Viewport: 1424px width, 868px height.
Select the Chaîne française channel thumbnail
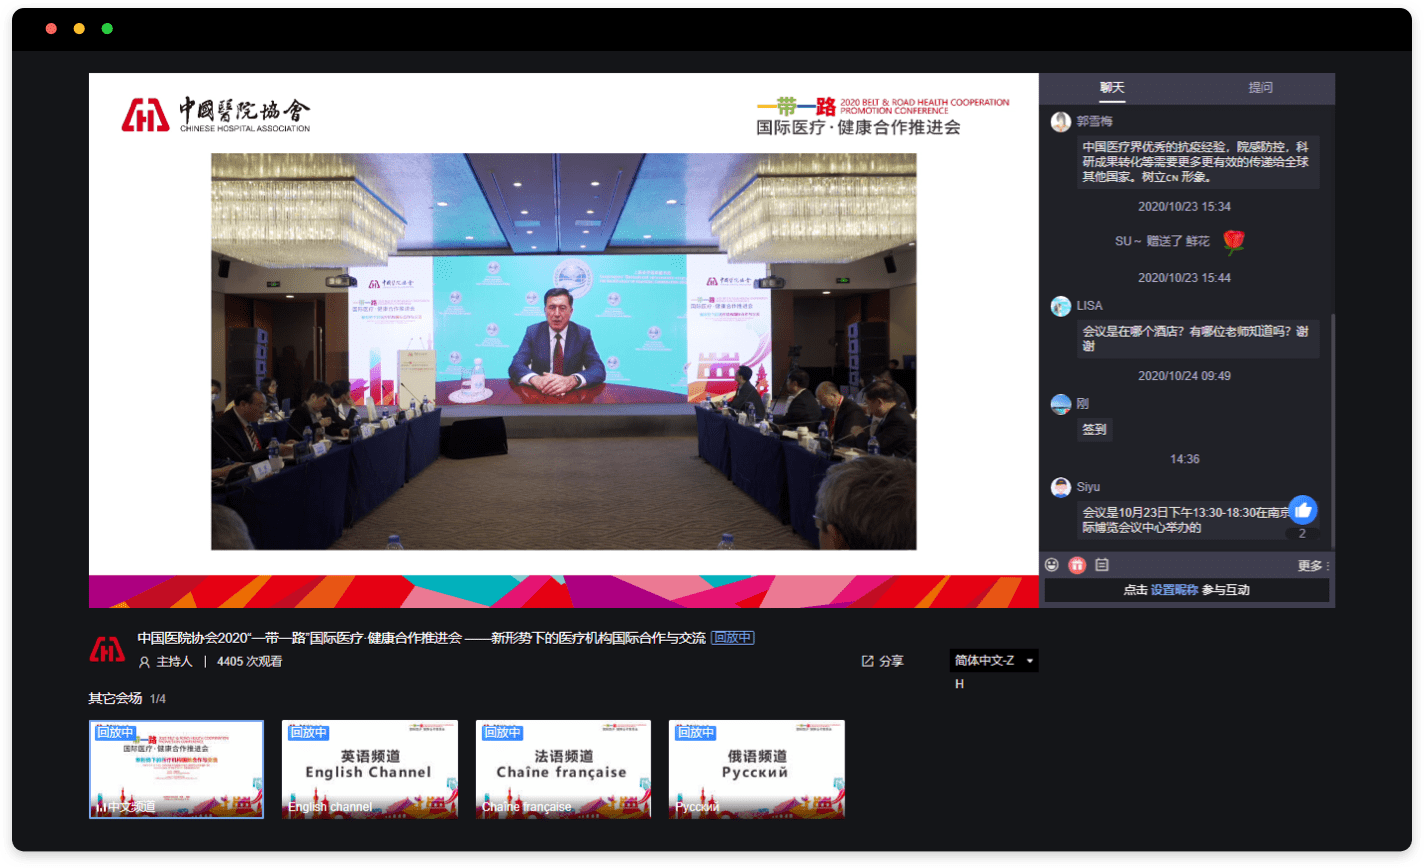[x=563, y=769]
